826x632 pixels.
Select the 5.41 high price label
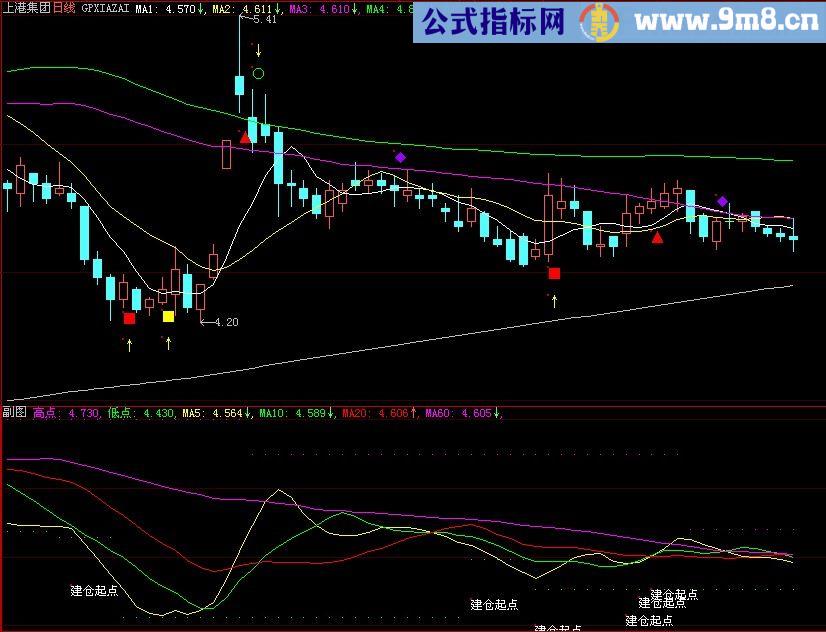[265, 20]
